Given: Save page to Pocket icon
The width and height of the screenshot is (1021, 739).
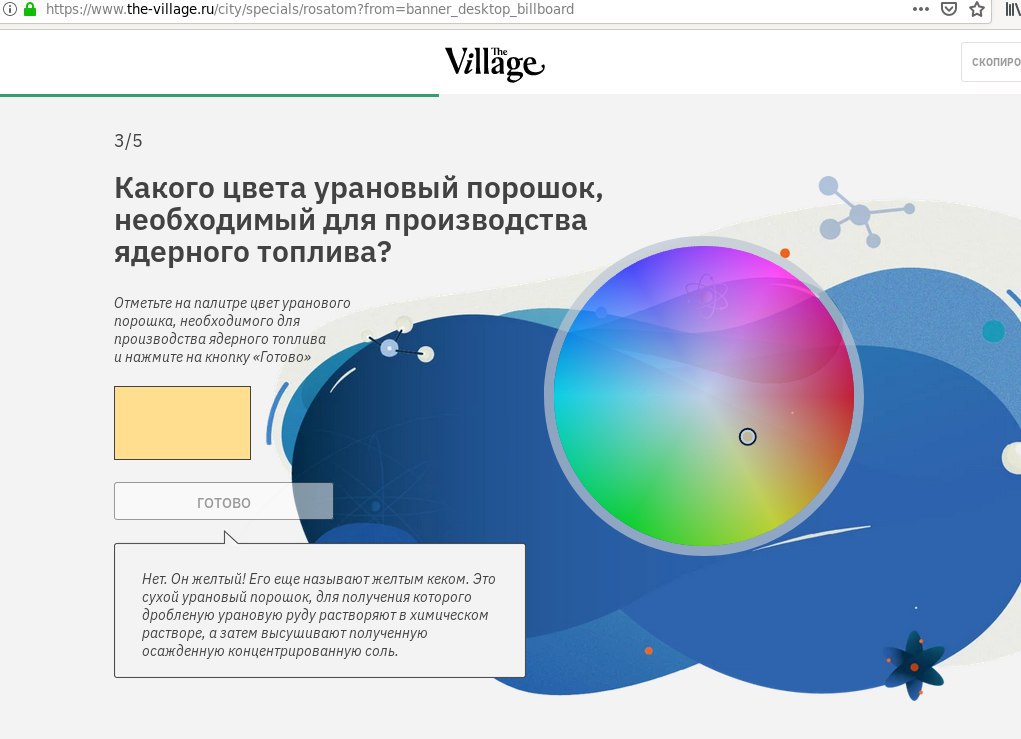Looking at the screenshot, I should 949,9.
